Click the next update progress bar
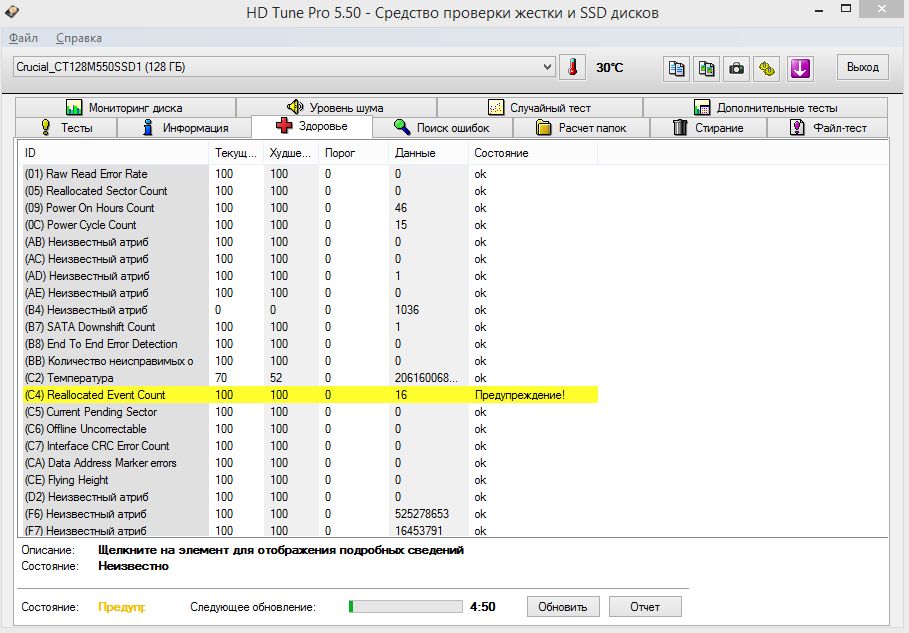The width and height of the screenshot is (909, 633). (406, 607)
